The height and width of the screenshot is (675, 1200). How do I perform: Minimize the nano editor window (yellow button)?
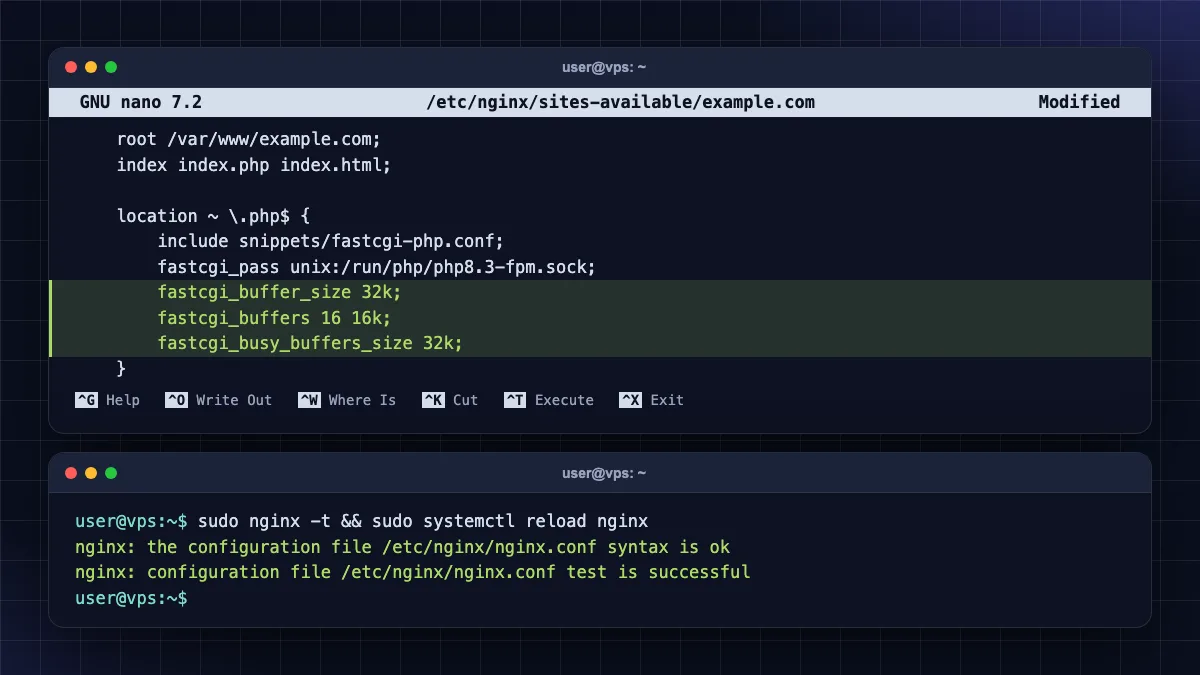click(x=91, y=67)
